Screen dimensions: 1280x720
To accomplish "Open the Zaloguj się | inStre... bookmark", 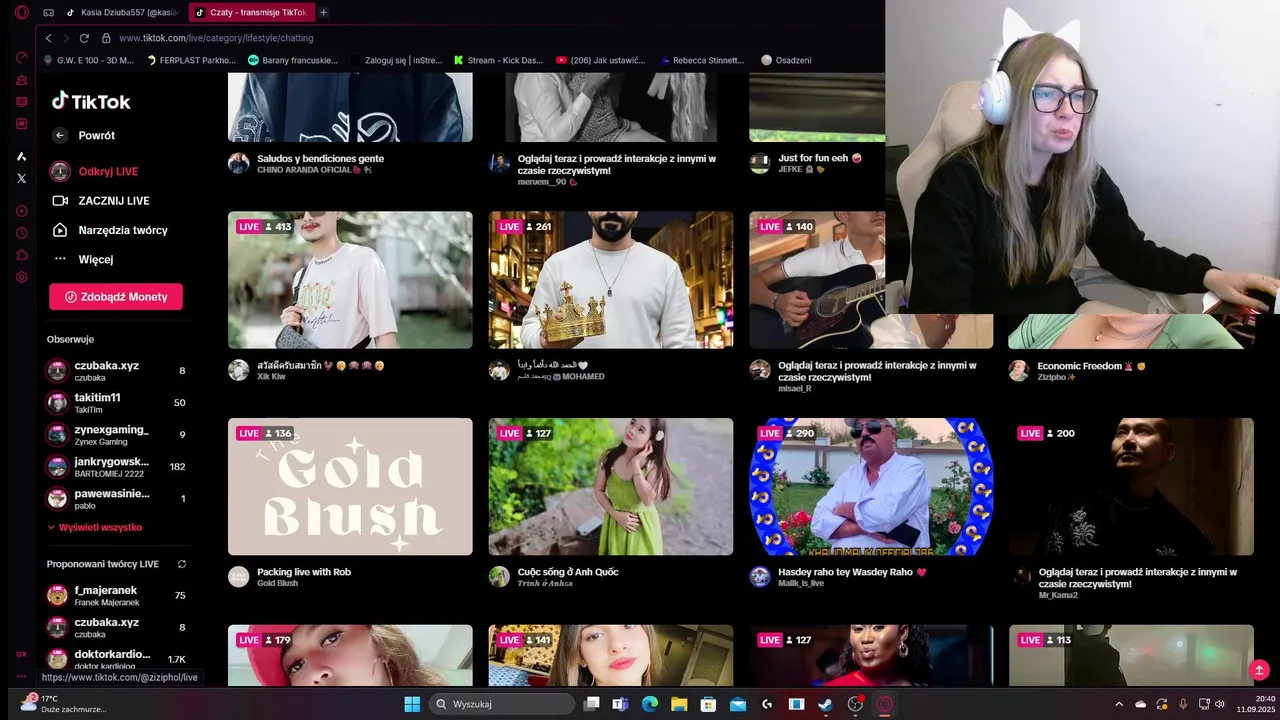I will tap(397, 60).
